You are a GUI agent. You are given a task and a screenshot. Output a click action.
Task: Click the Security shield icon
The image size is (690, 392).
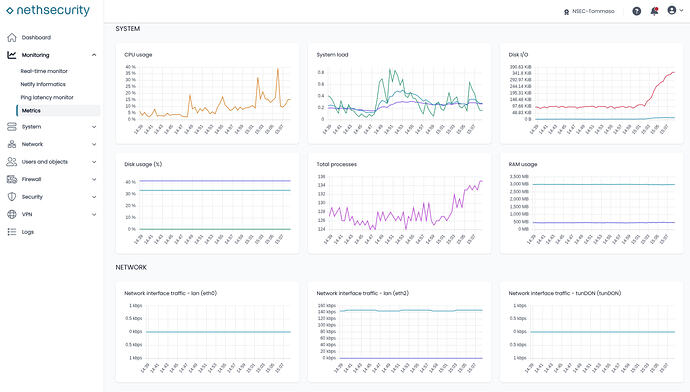pyautogui.click(x=12, y=197)
